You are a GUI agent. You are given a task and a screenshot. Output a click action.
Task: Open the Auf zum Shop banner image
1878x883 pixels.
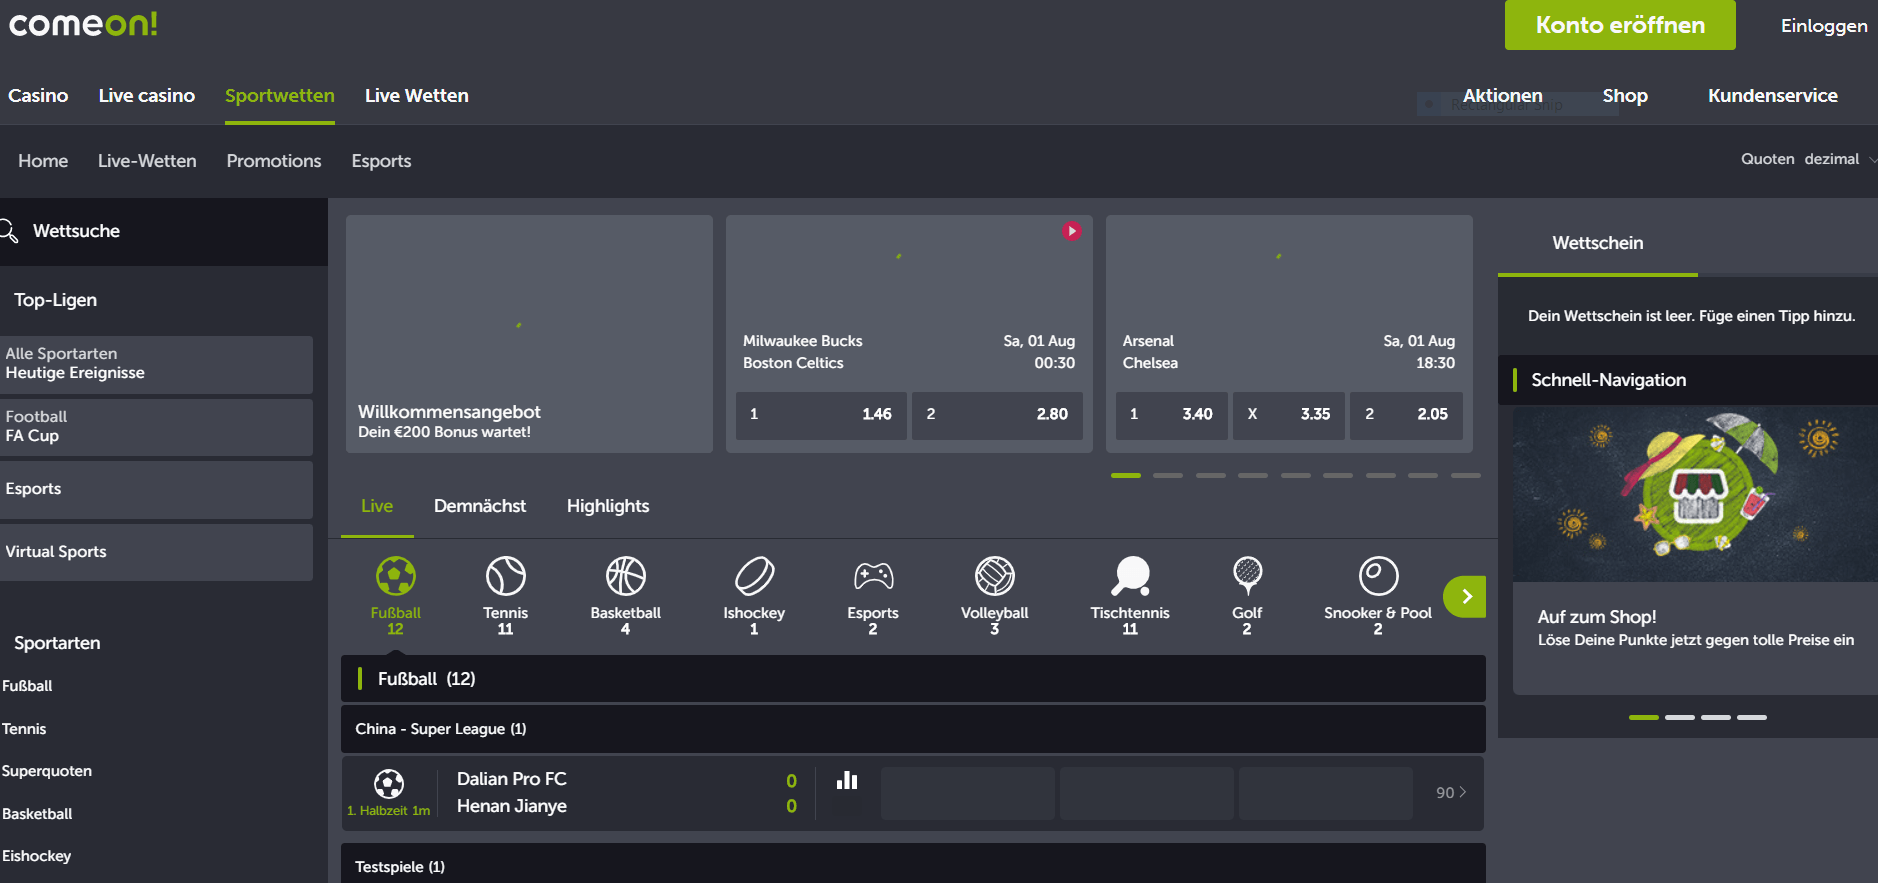click(1695, 494)
